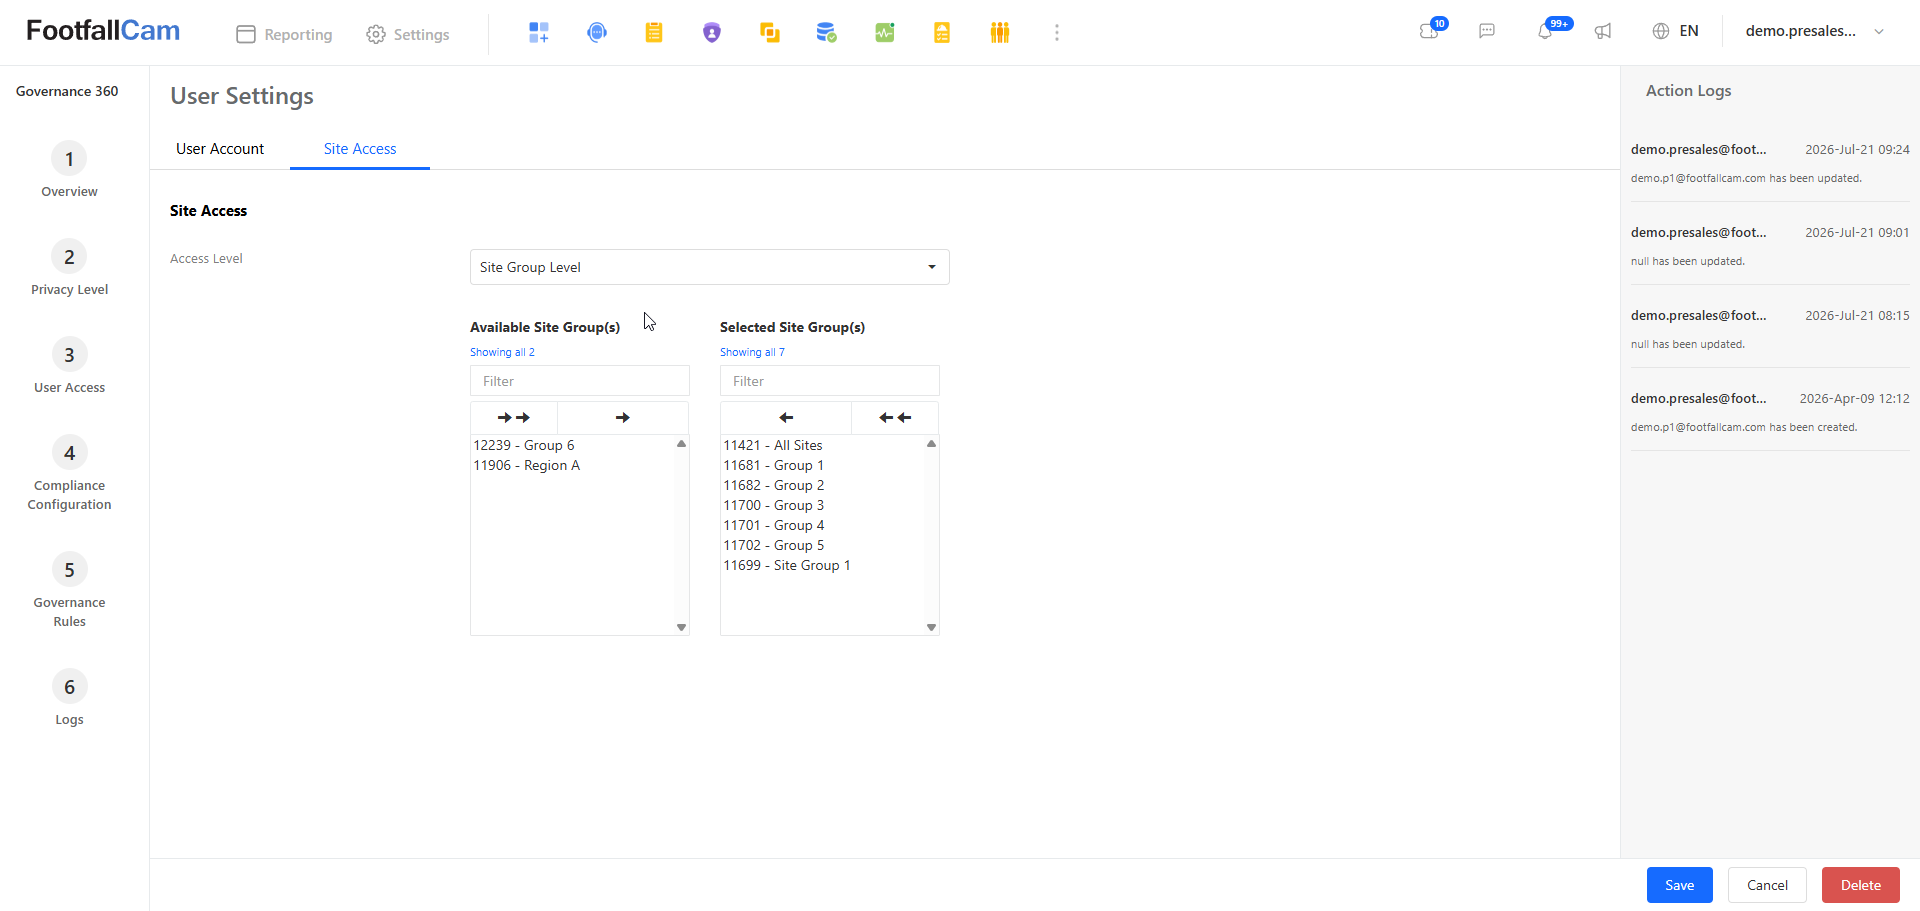The image size is (1920, 911).
Task: Click selected list scrollbar down arrow
Action: 931,627
